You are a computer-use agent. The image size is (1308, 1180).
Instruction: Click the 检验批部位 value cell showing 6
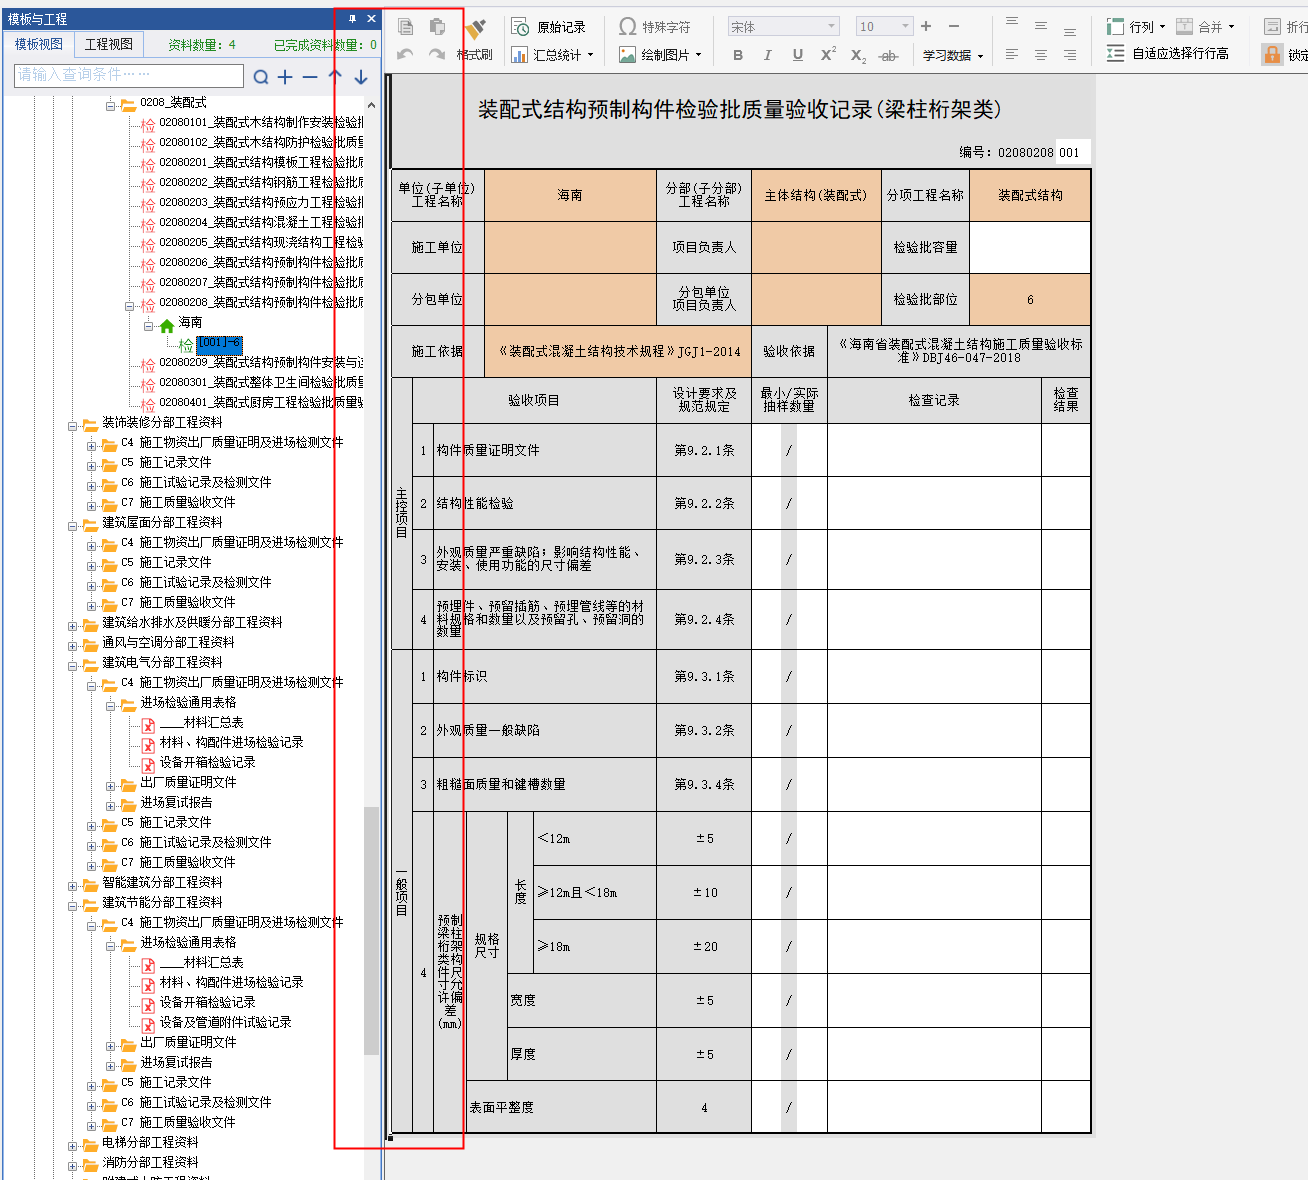coord(1030,299)
